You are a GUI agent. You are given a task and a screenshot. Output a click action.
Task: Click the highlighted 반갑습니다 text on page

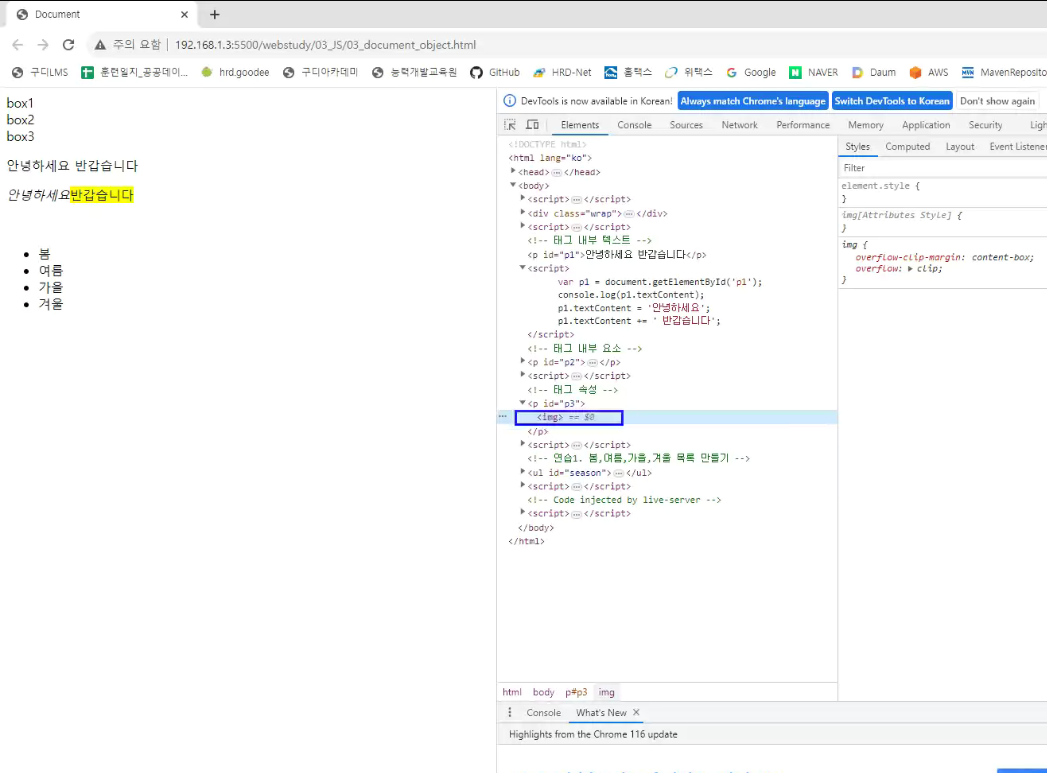102,195
